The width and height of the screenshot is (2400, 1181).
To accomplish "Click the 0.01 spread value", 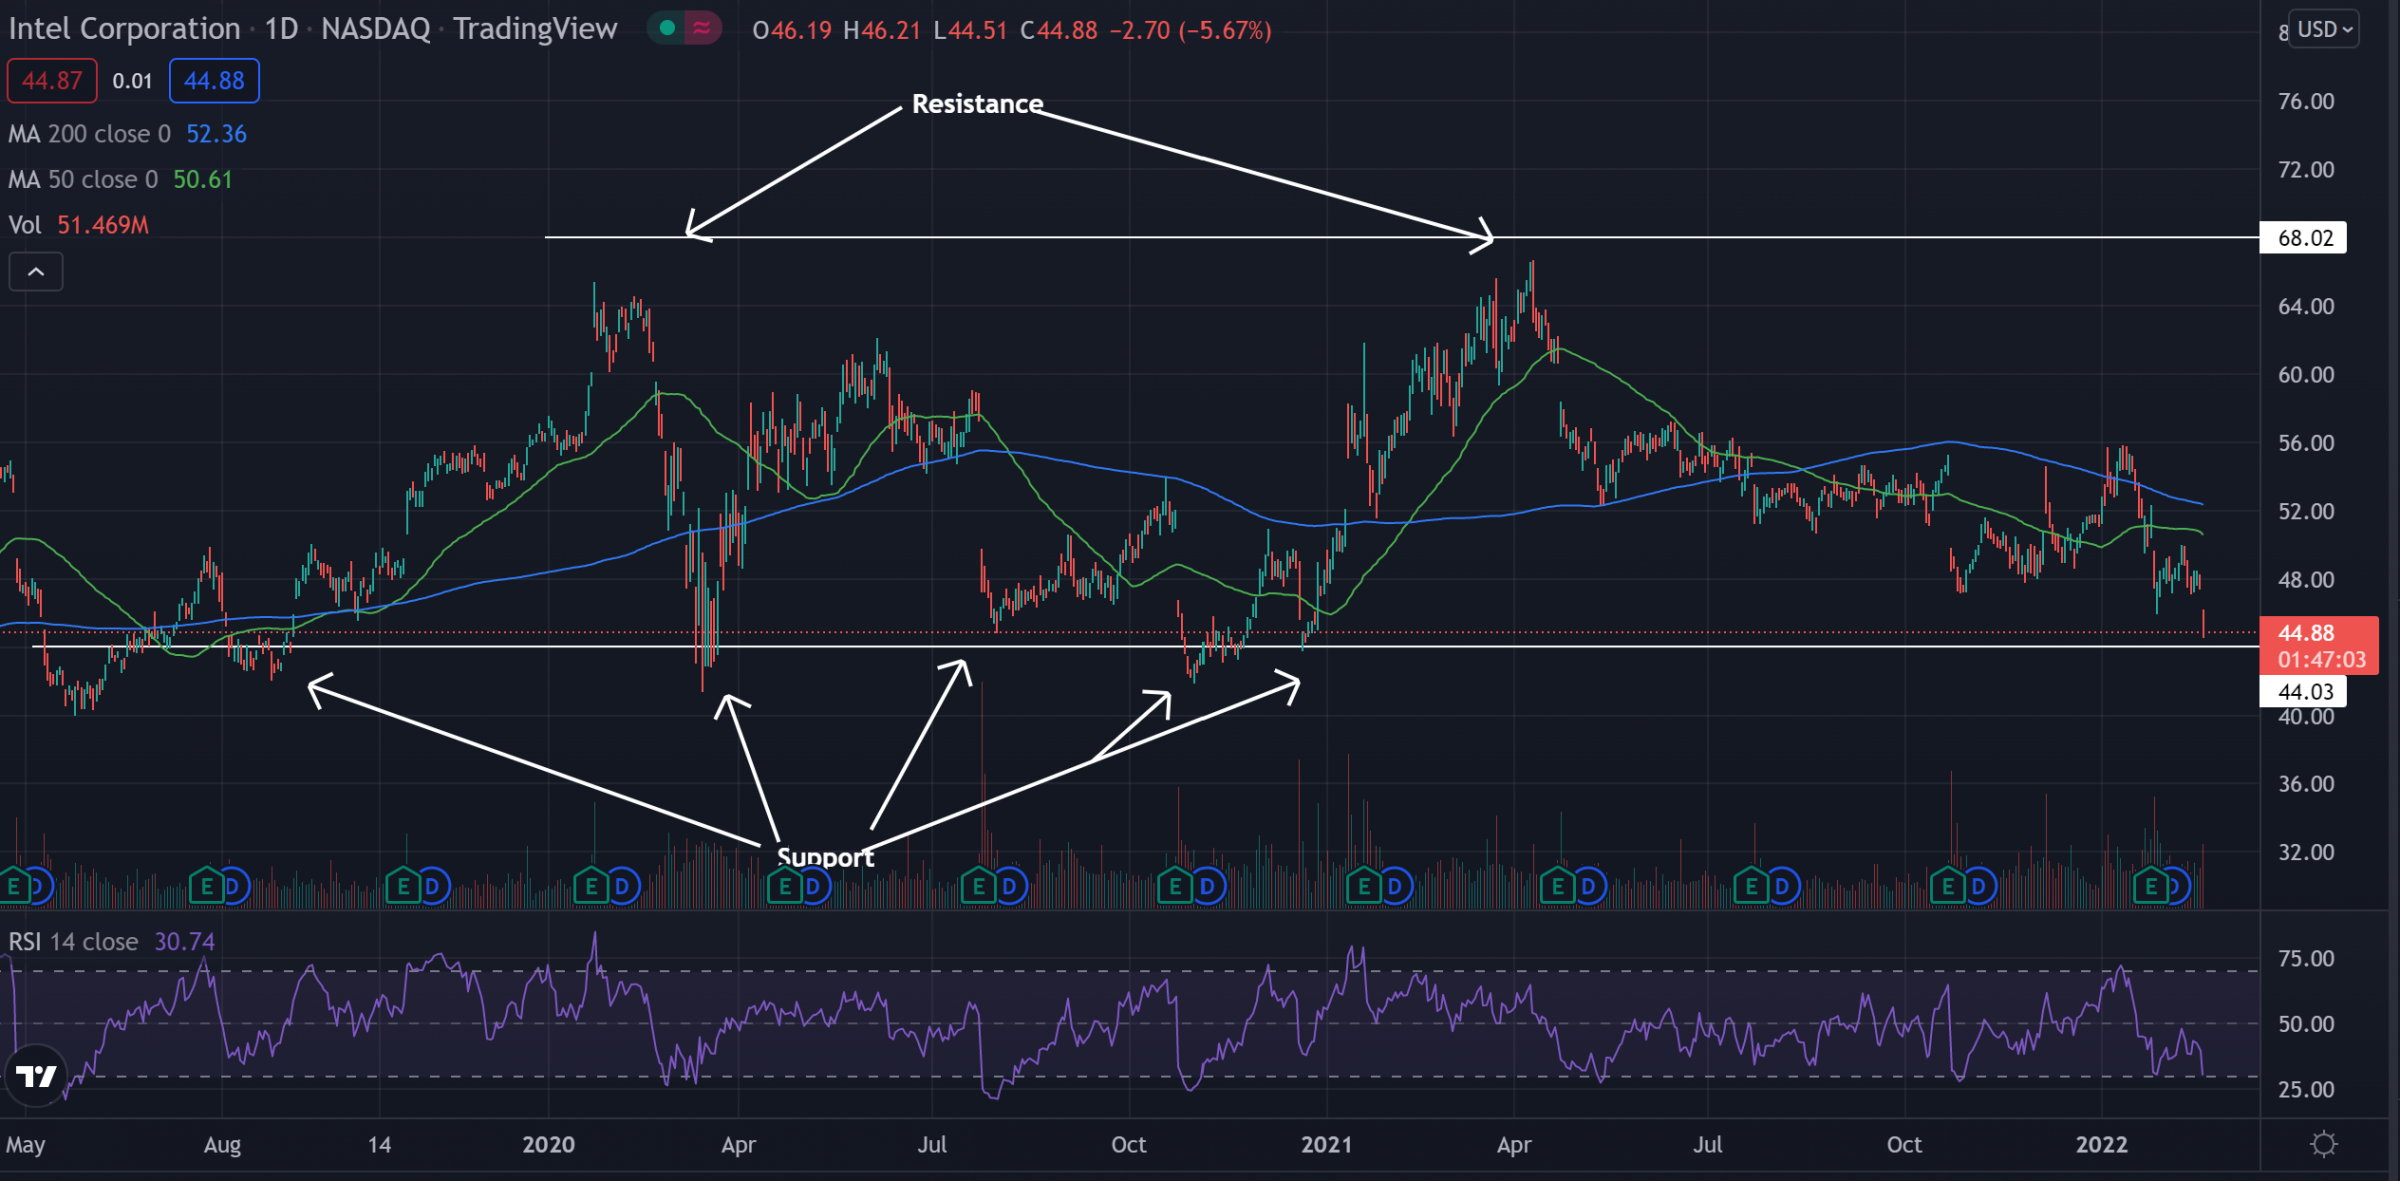I will tap(132, 82).
